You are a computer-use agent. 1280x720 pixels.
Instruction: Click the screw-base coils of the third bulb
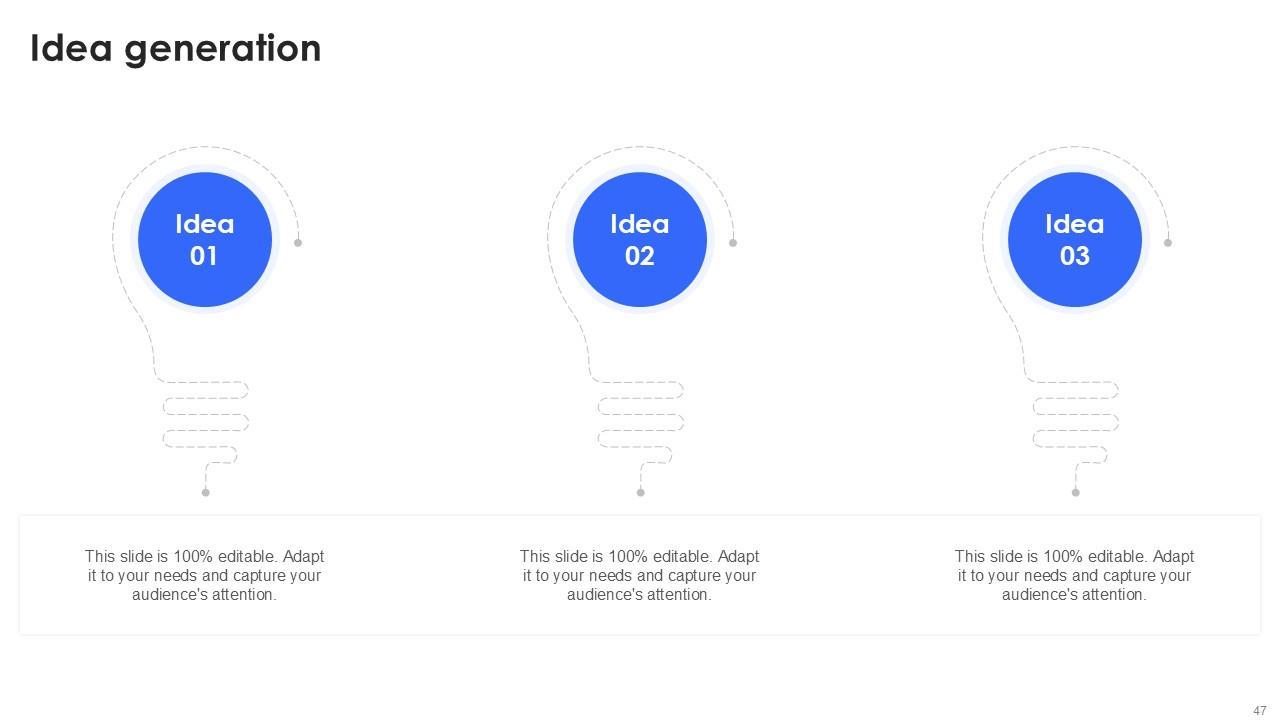[1075, 415]
